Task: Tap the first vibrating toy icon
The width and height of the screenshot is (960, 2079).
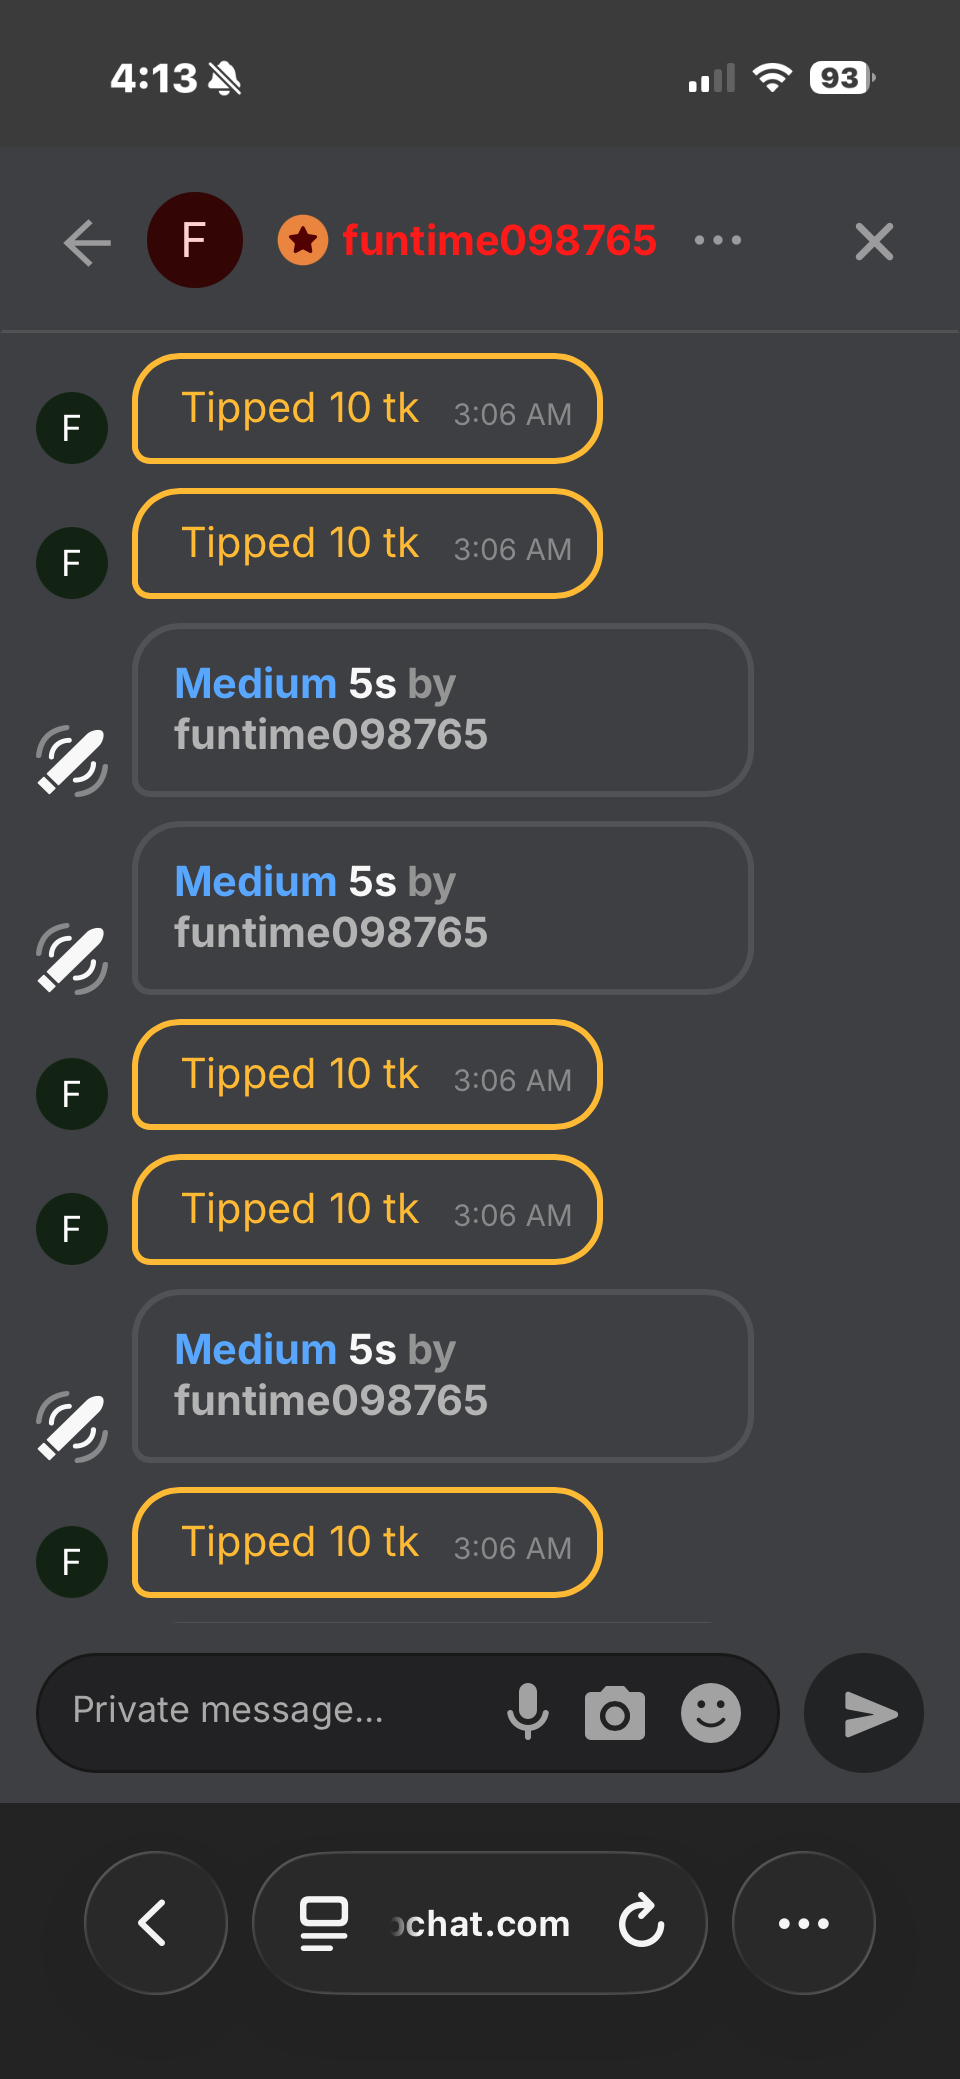Action: (x=72, y=761)
